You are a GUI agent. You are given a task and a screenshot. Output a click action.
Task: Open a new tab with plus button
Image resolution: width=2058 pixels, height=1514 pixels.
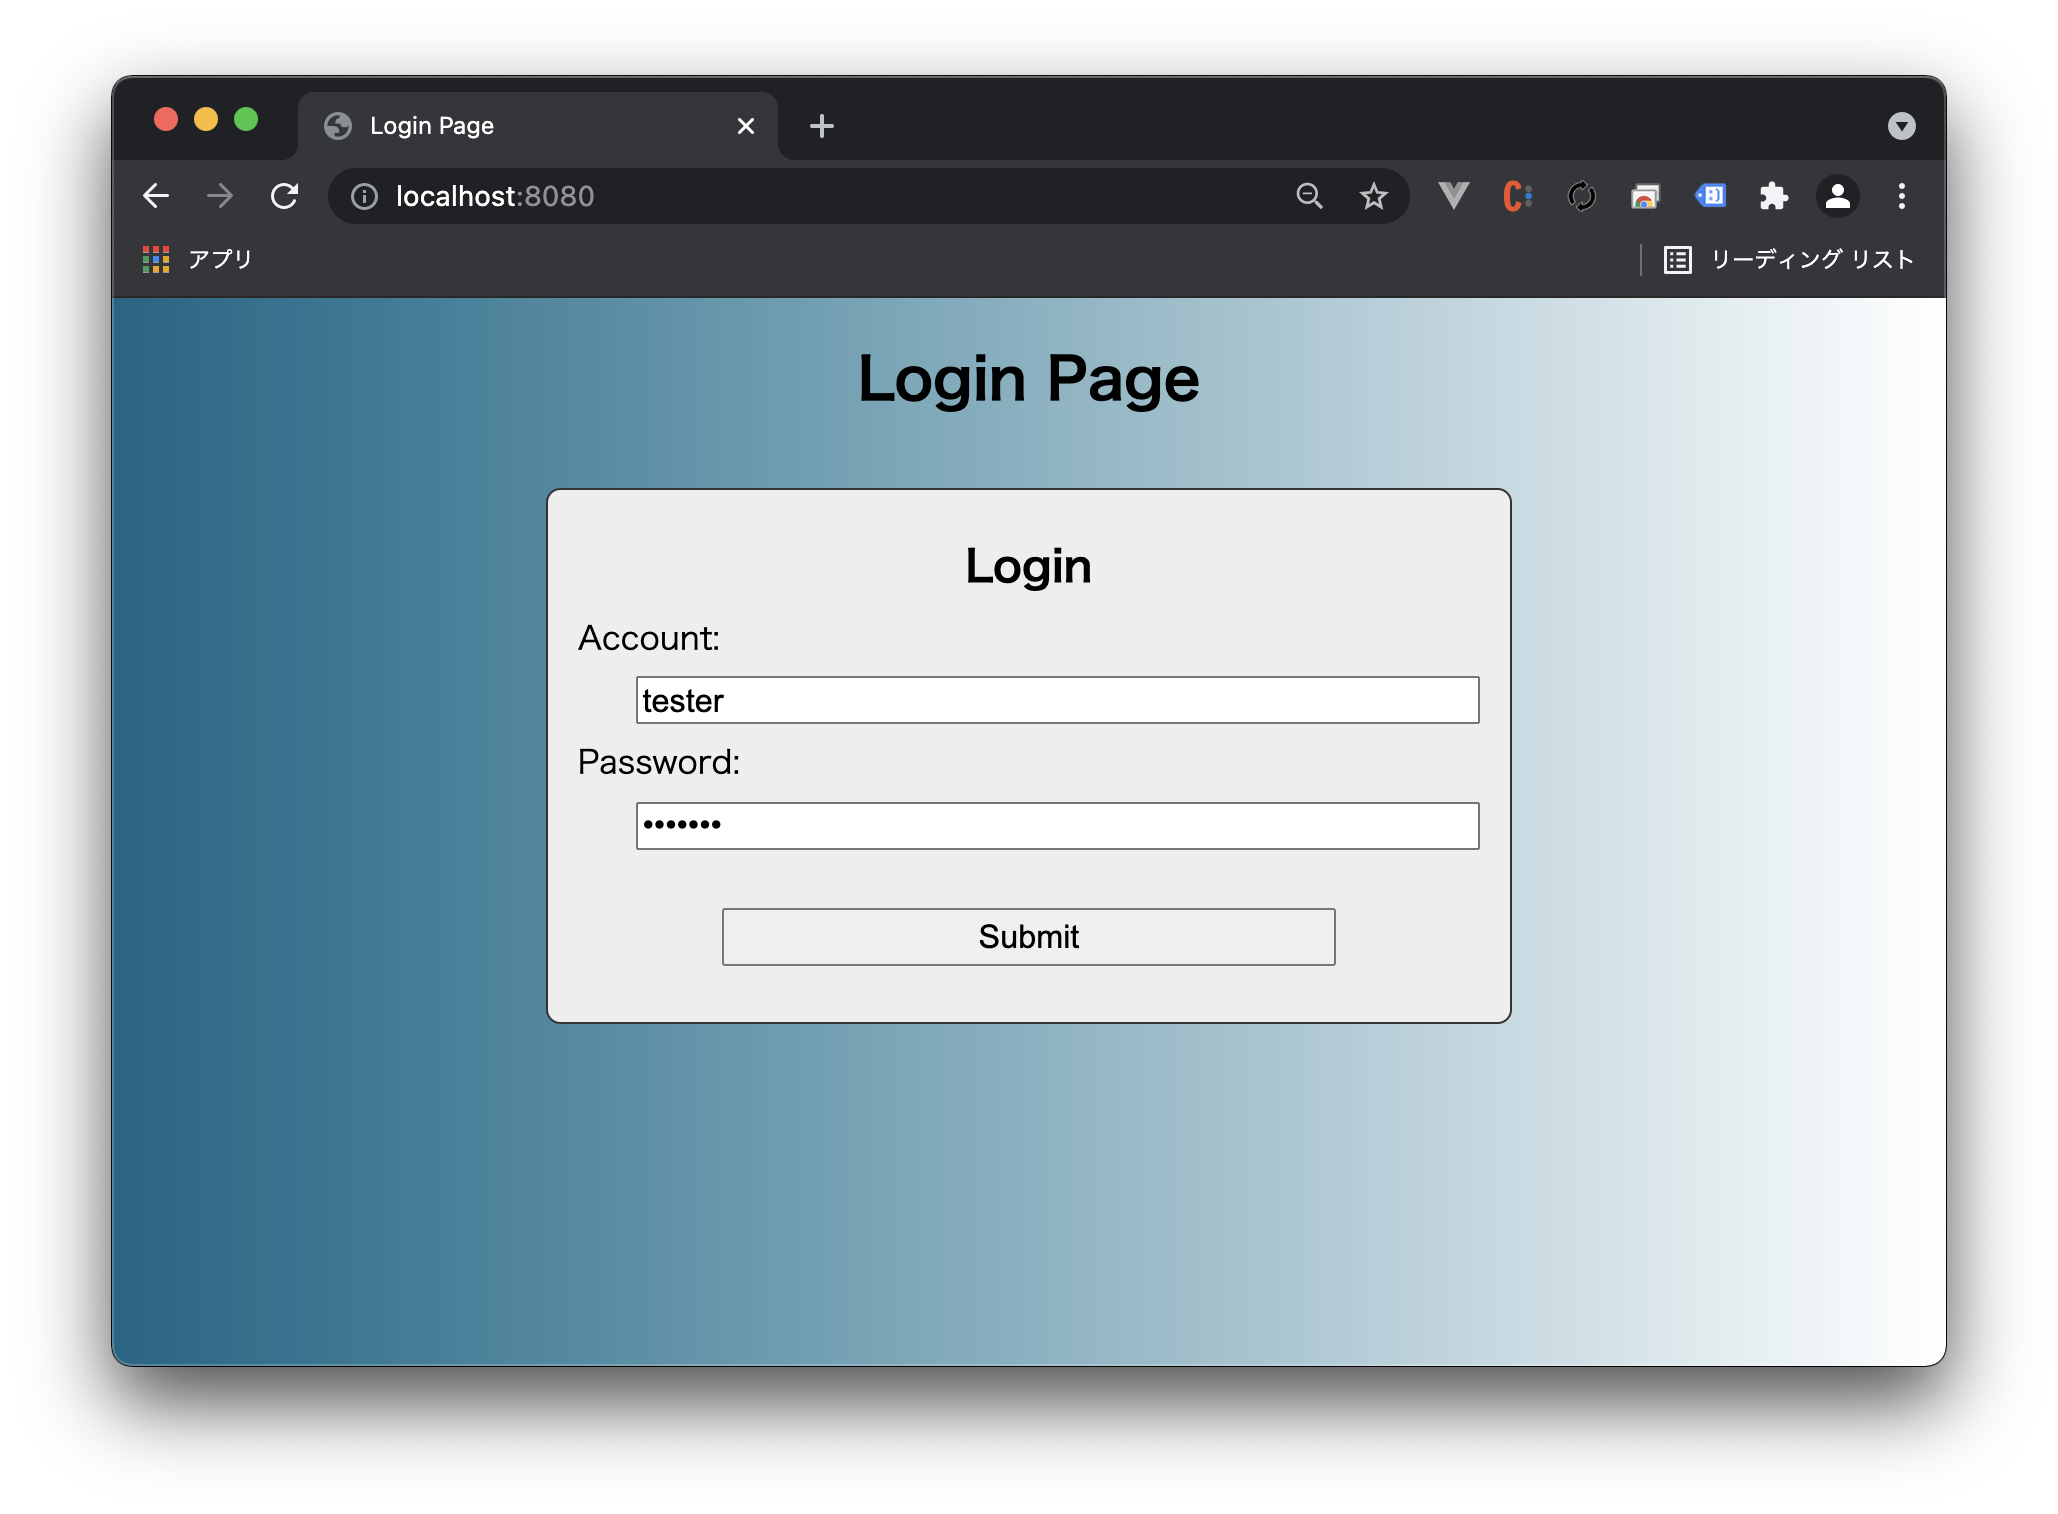(821, 126)
